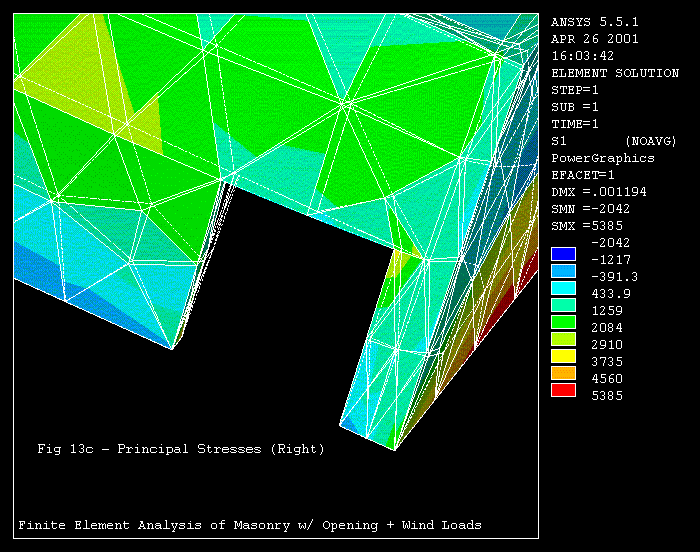Viewport: 700px width, 552px height.
Task: Choose the yellow-green legend swatch
Action: tap(563, 339)
